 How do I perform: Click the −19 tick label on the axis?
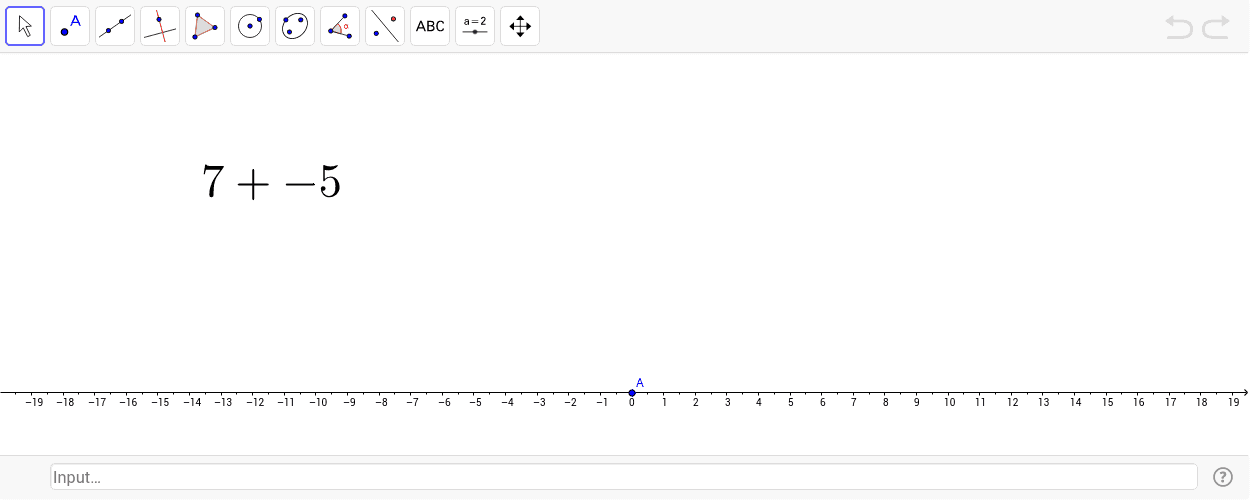coord(33,403)
